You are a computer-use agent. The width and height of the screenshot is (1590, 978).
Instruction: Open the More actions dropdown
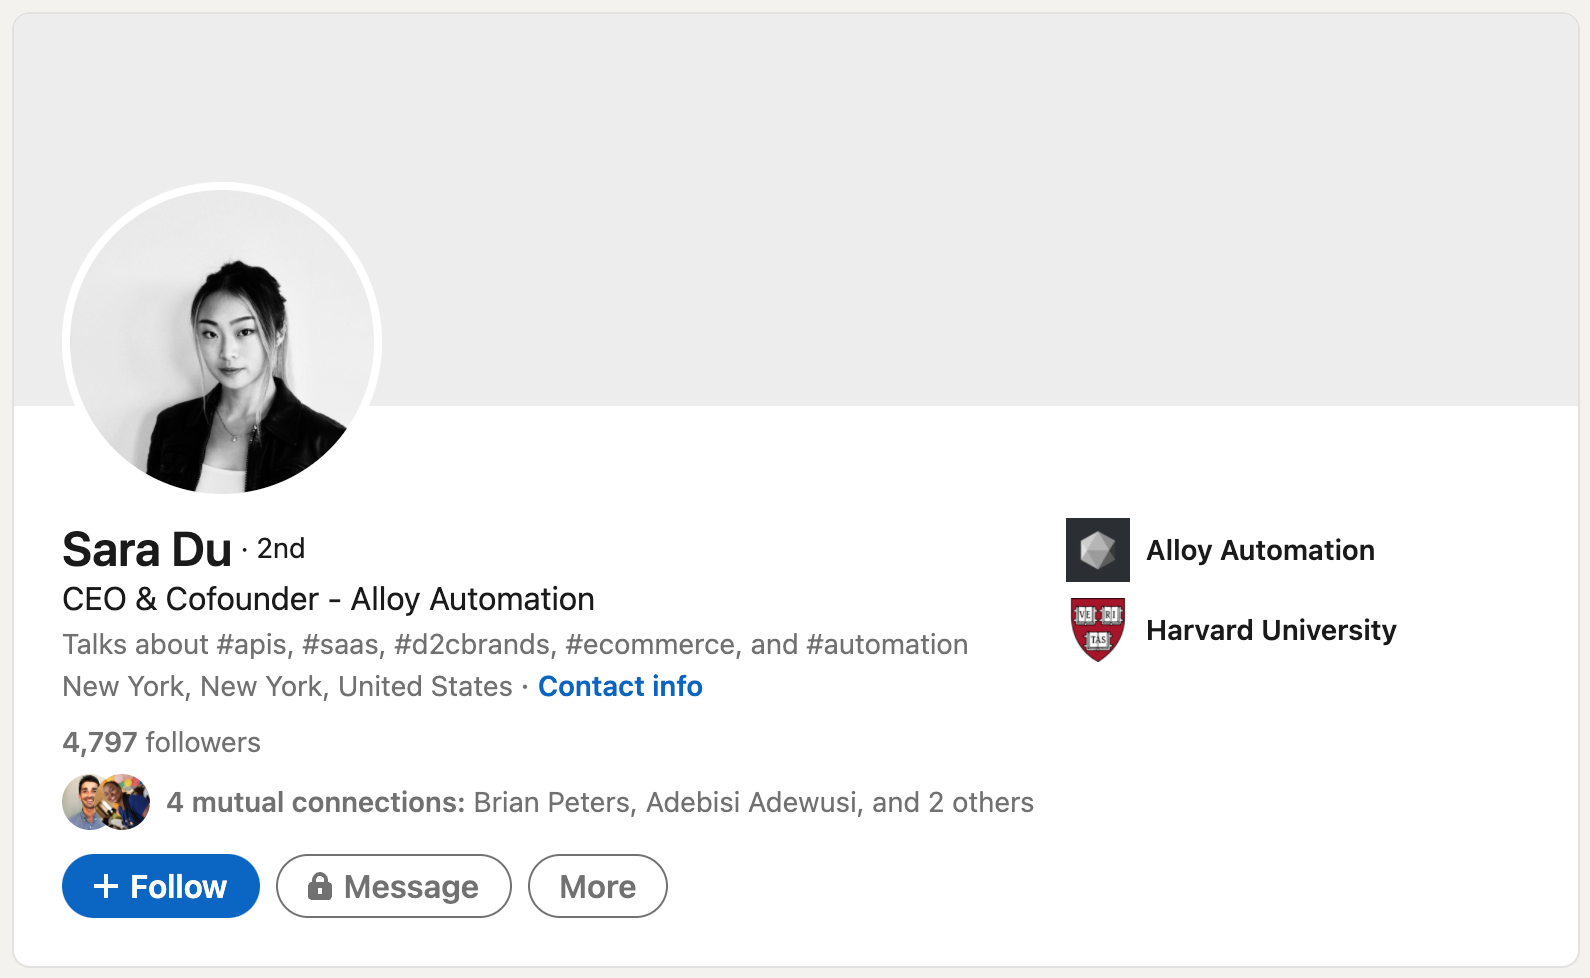(x=597, y=886)
